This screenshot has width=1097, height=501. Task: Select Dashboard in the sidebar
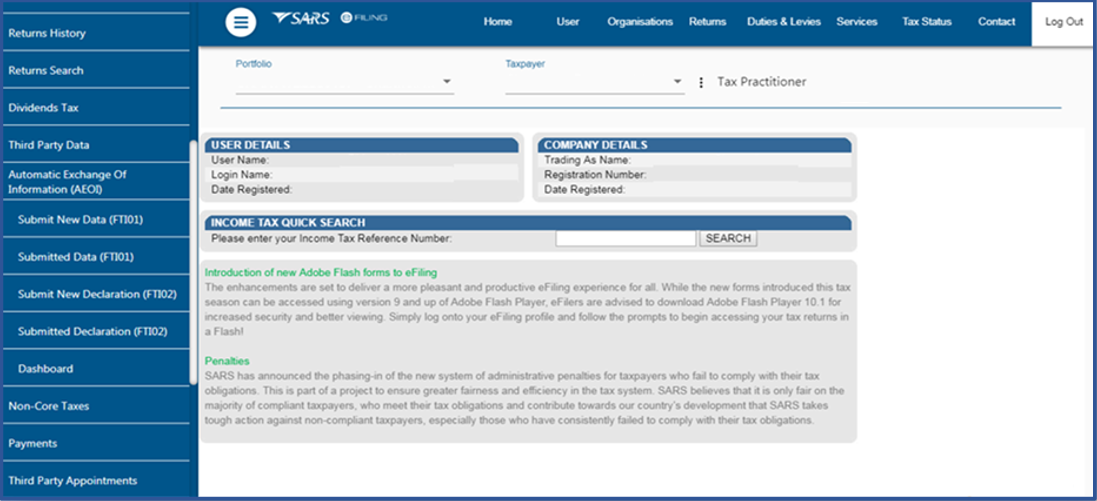(x=45, y=369)
